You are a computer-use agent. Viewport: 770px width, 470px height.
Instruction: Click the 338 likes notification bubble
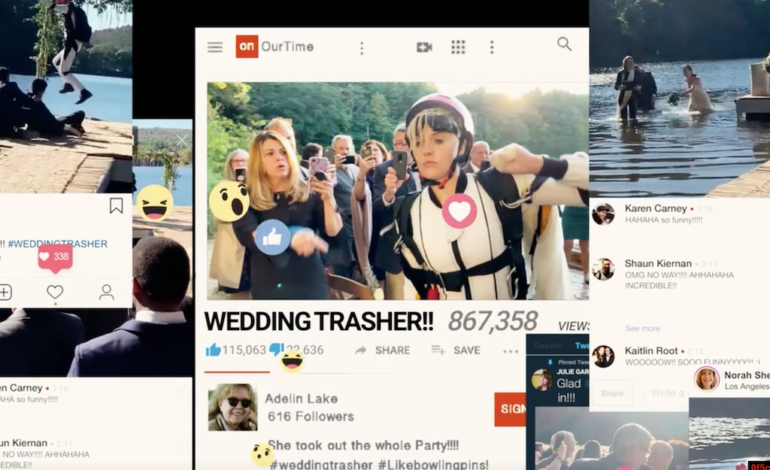tap(55, 258)
